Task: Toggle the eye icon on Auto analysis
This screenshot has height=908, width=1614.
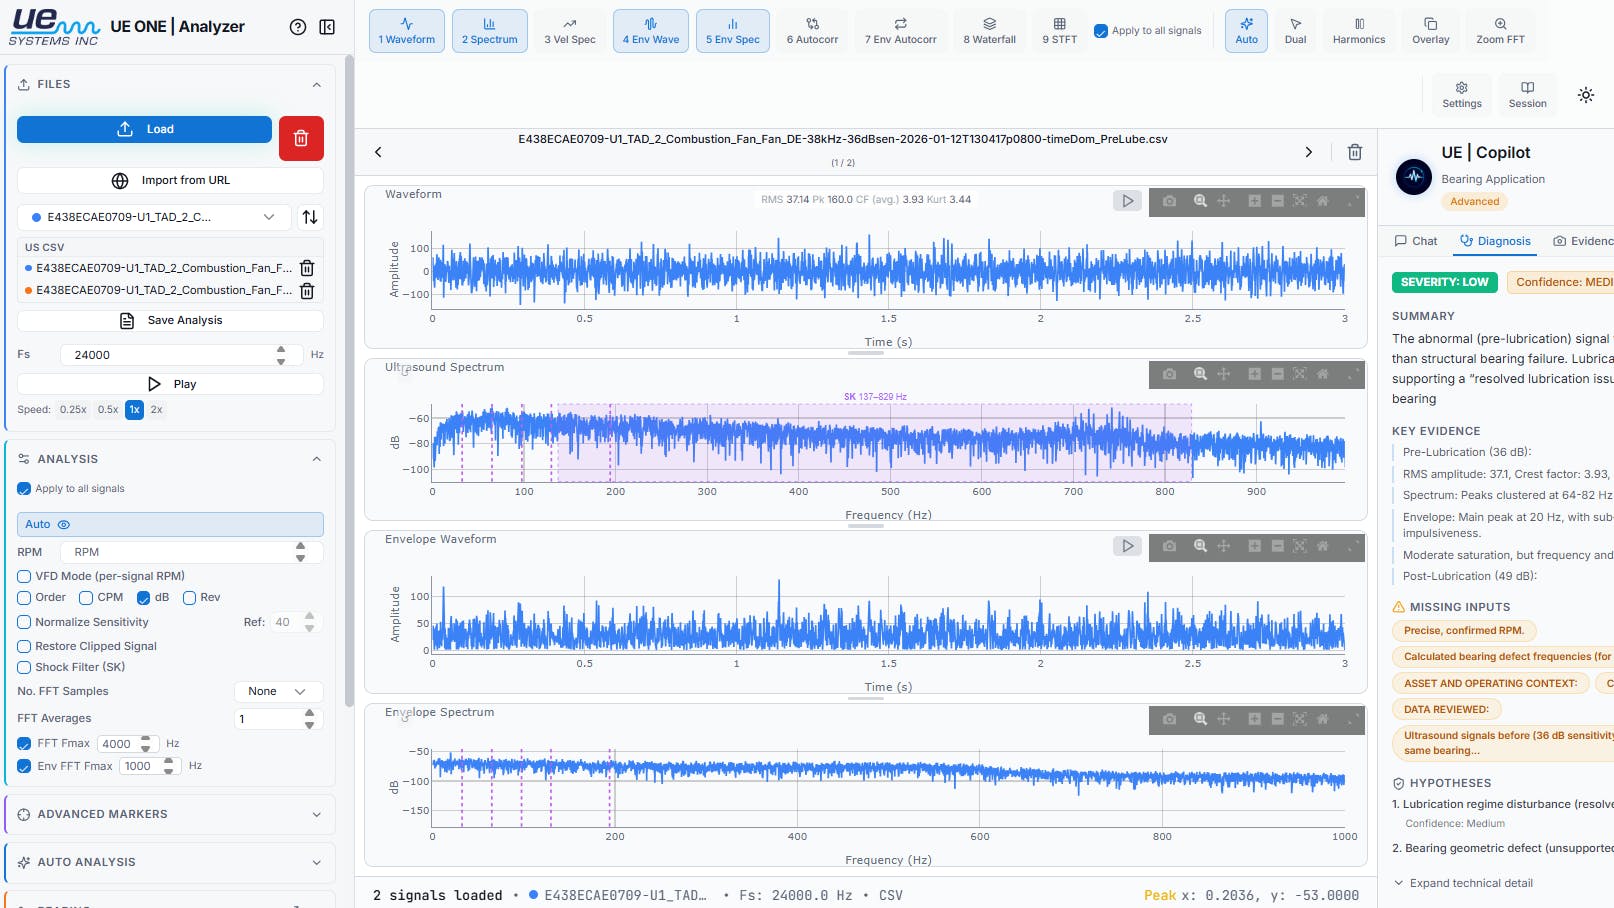Action: 64,524
